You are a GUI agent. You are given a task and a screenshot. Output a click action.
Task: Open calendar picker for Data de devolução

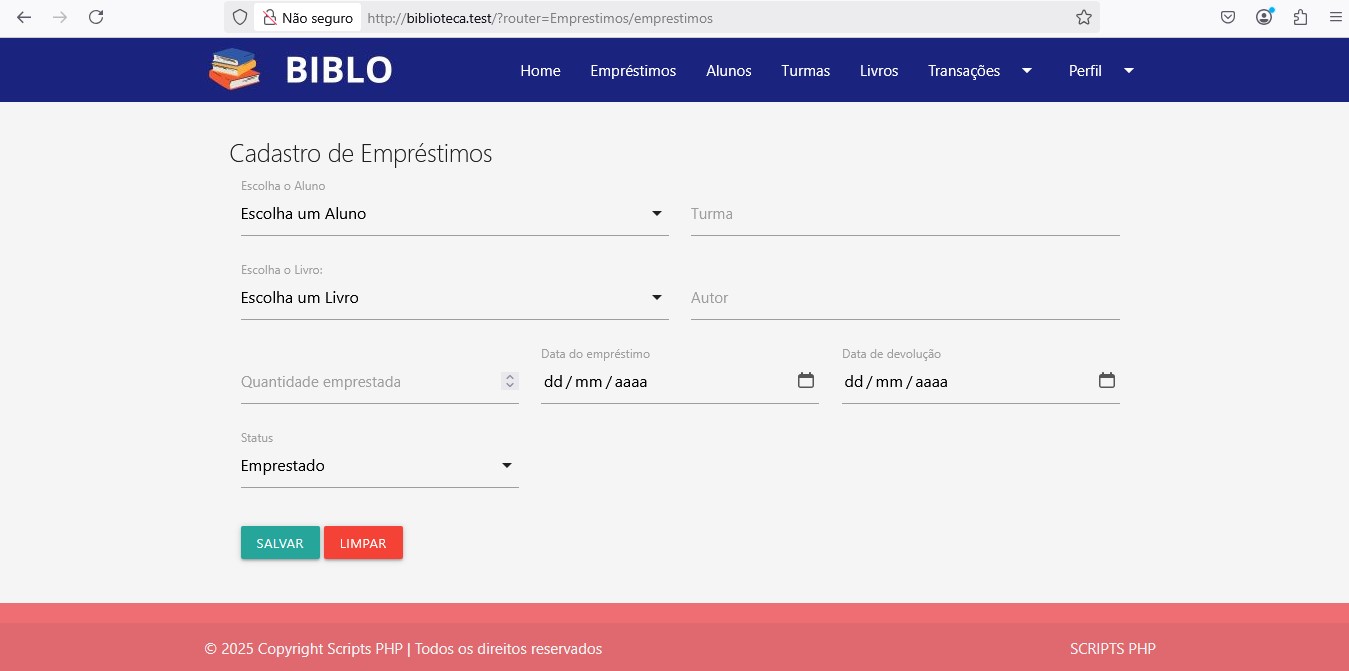pos(1106,380)
